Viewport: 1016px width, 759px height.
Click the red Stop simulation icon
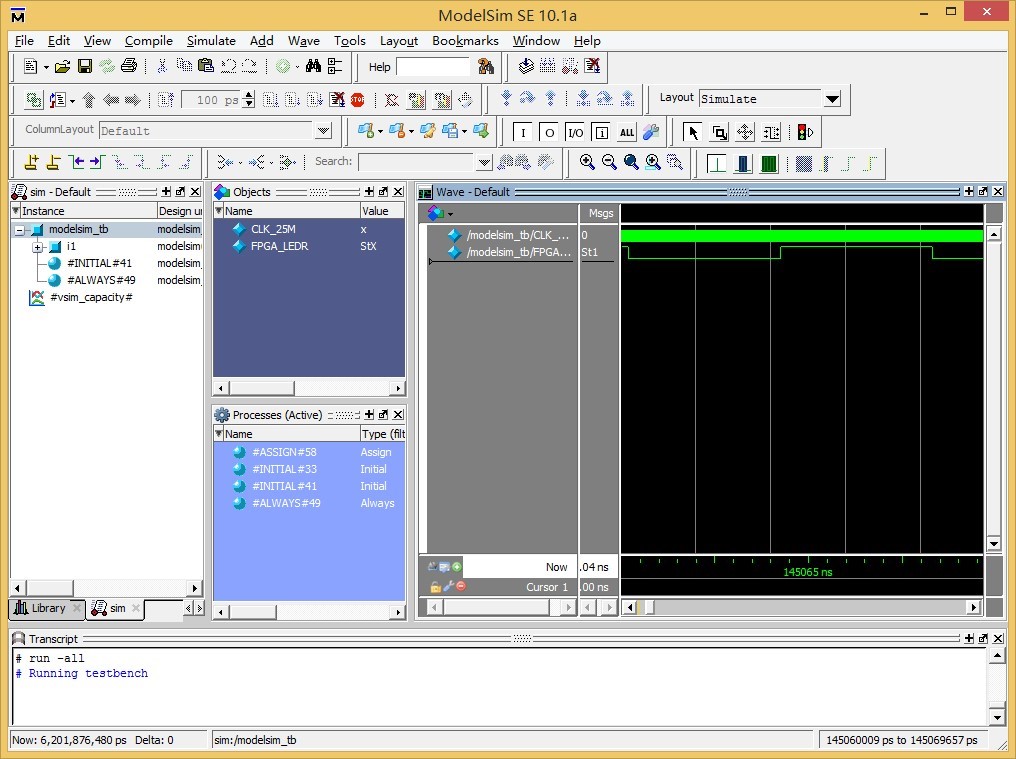pyautogui.click(x=357, y=99)
